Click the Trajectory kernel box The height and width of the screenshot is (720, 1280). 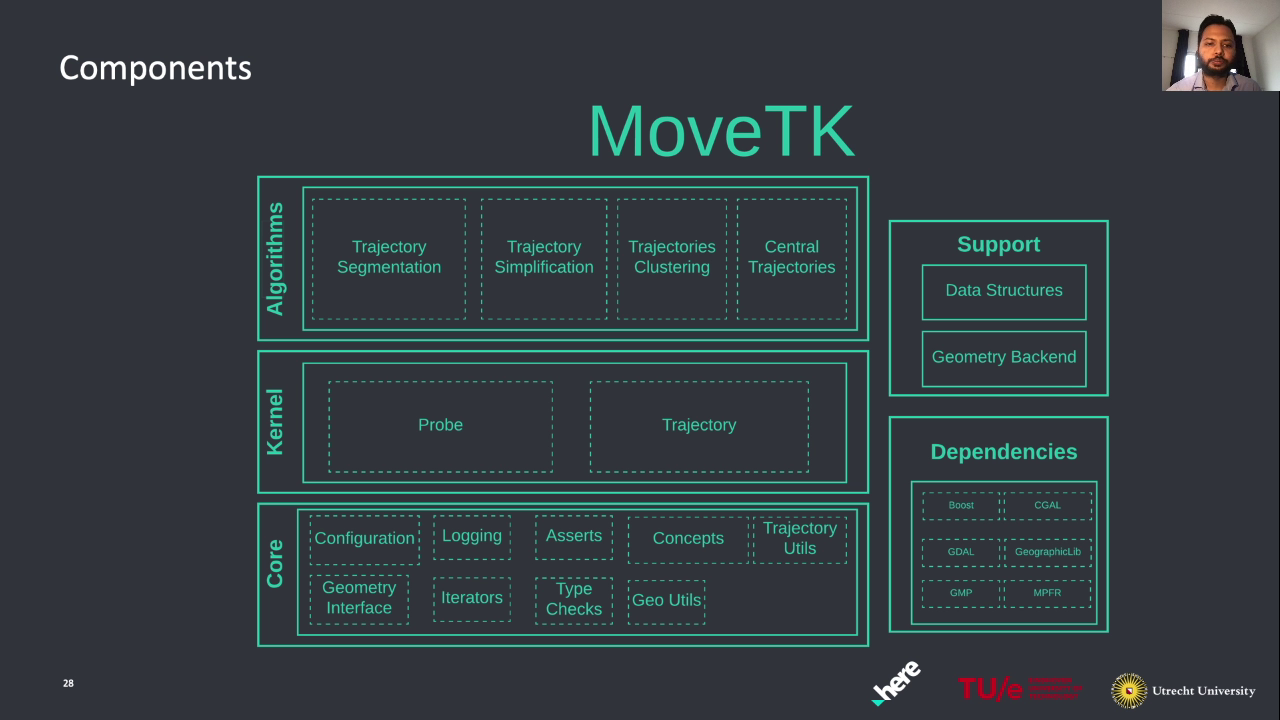698,426
